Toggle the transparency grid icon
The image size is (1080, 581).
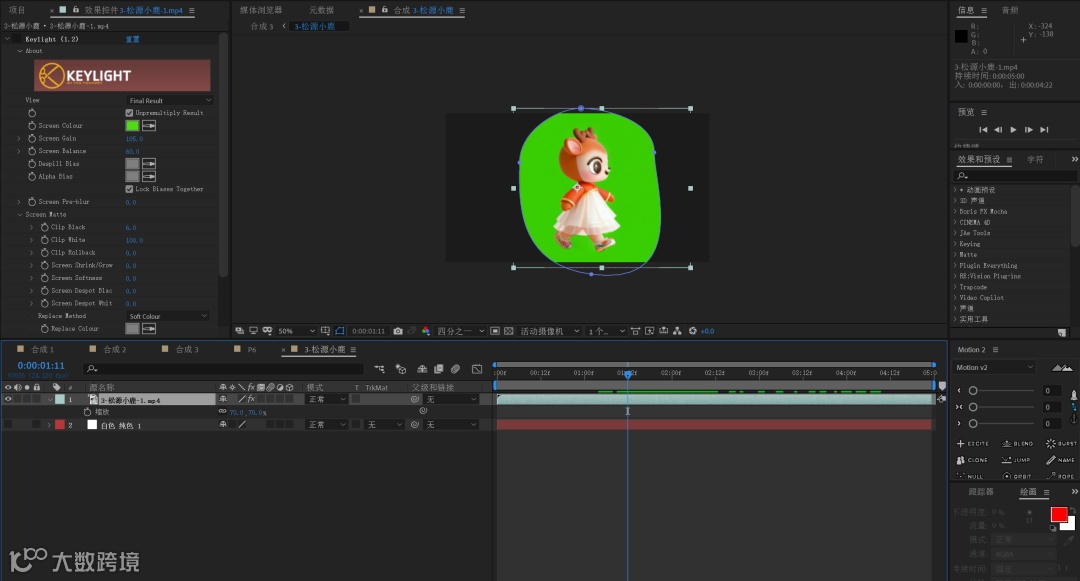click(508, 331)
